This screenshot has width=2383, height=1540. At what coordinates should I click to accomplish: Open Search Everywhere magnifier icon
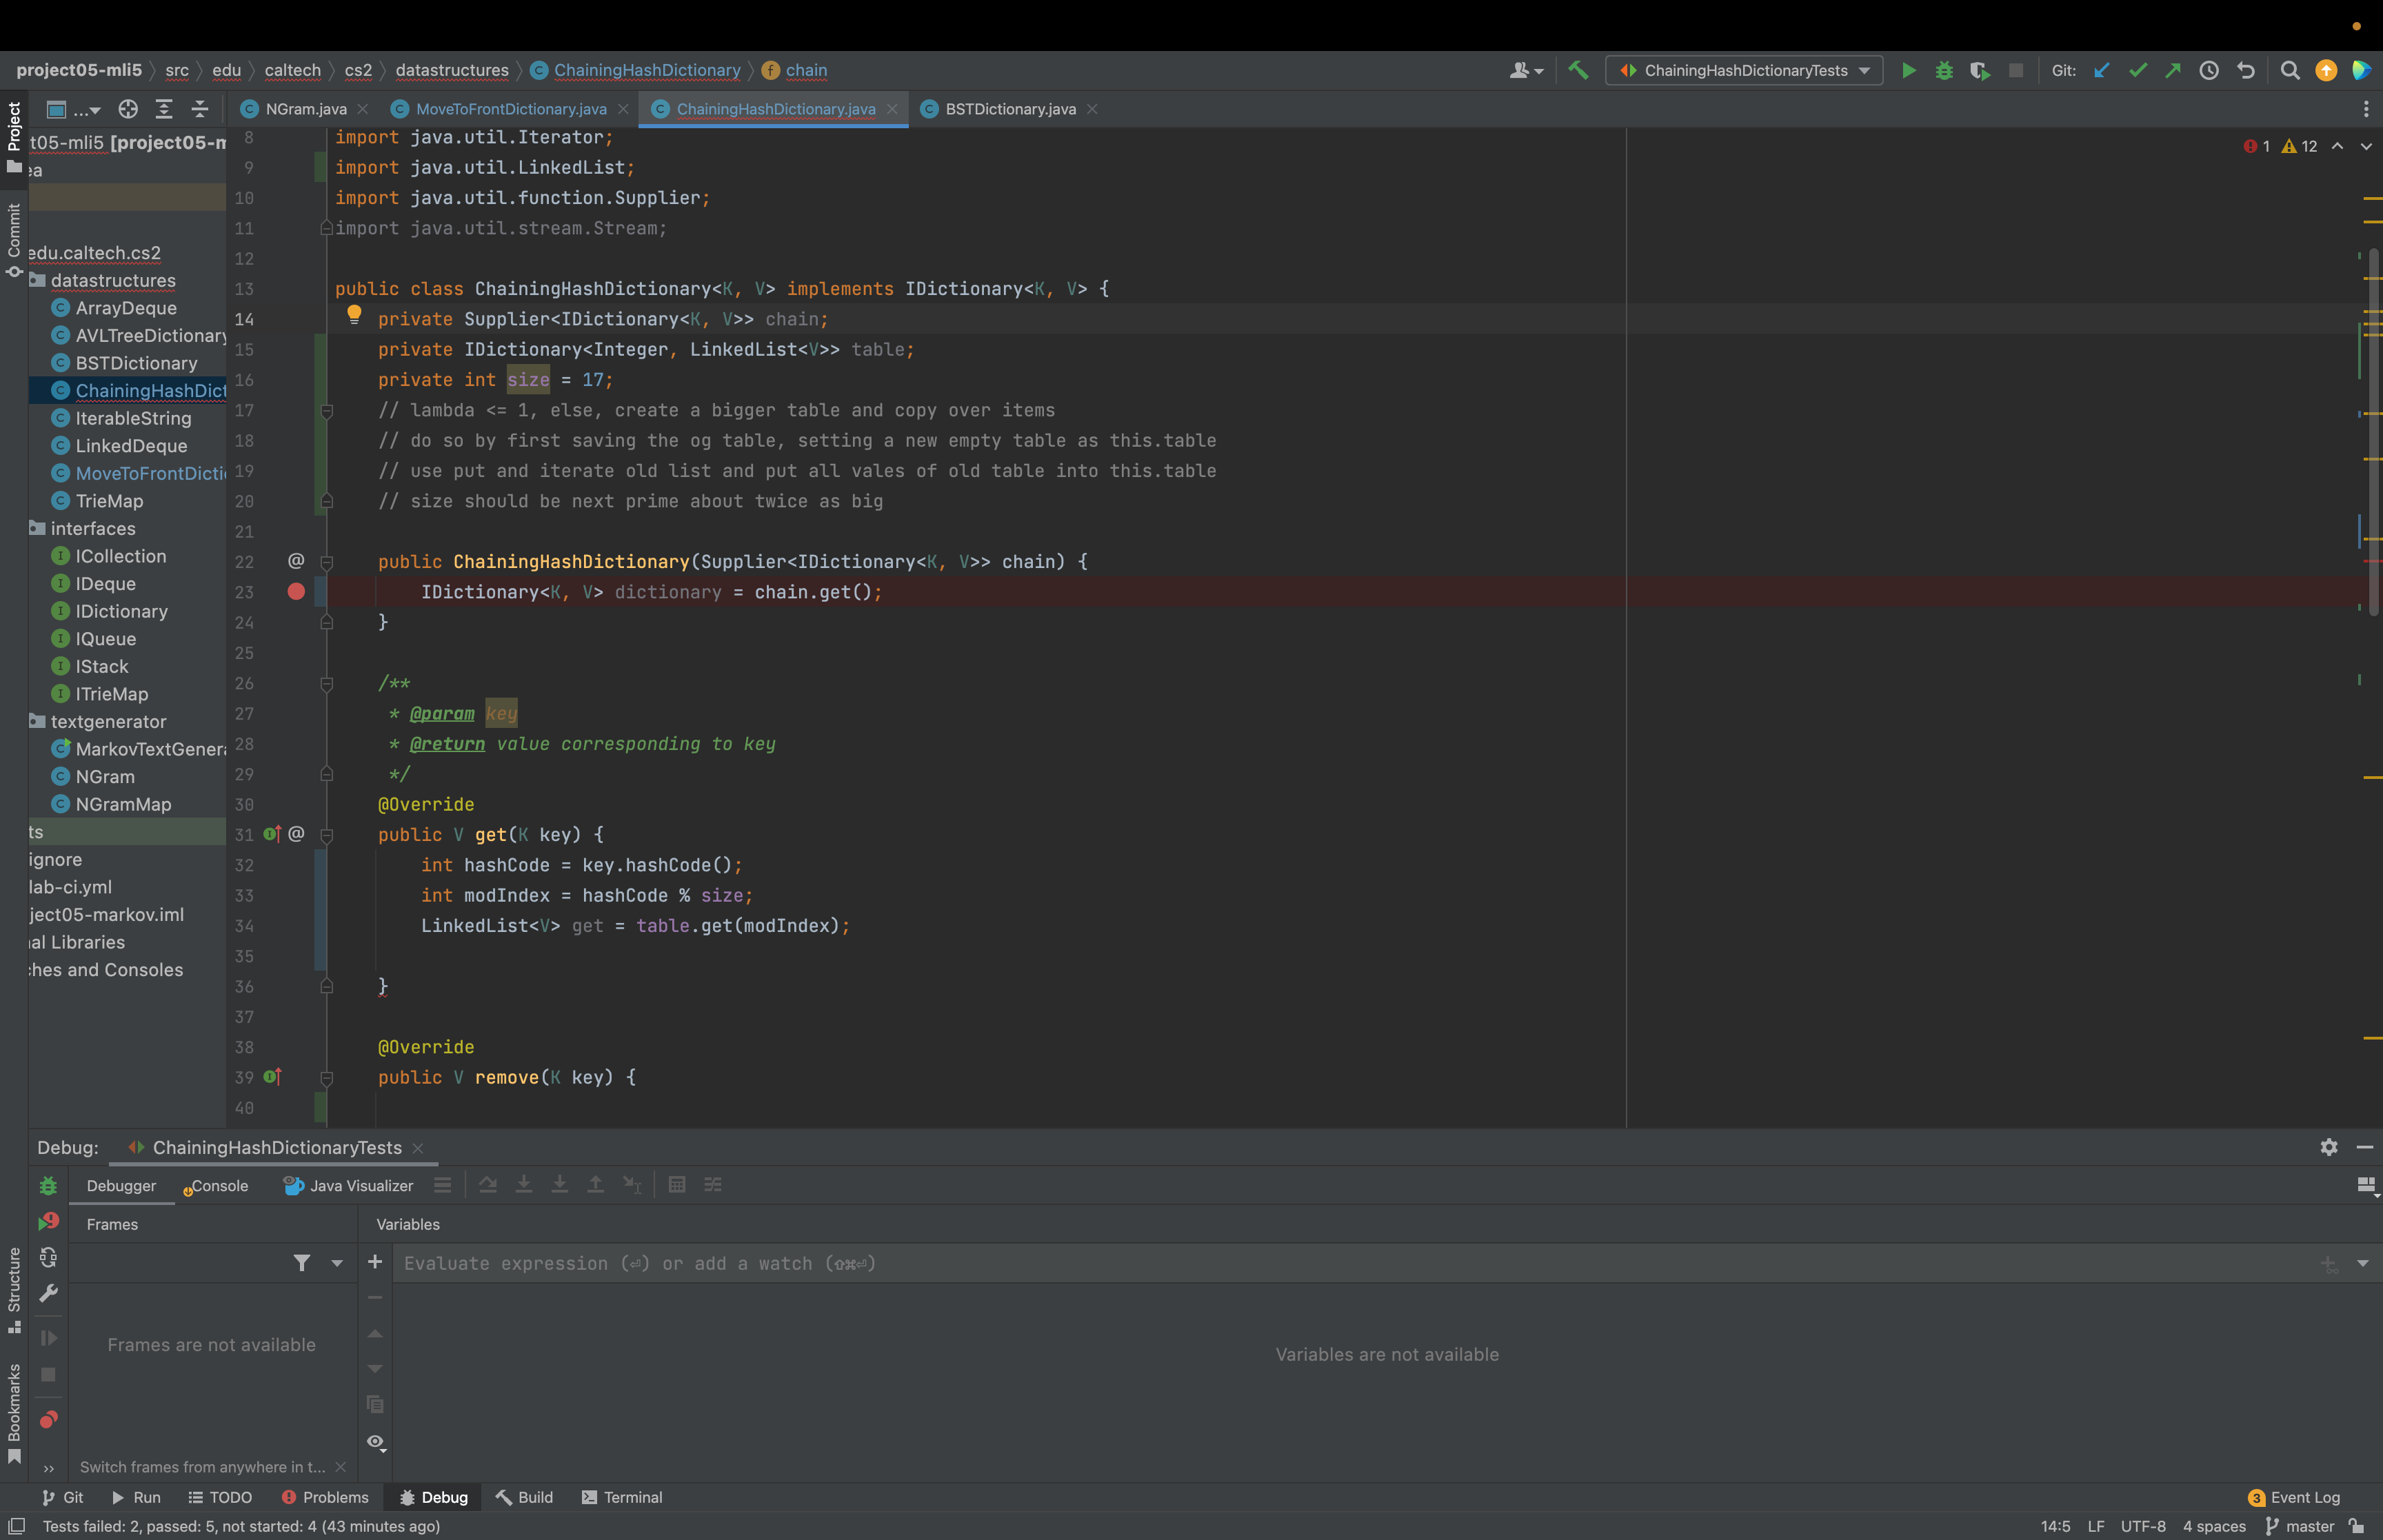pyautogui.click(x=2289, y=70)
